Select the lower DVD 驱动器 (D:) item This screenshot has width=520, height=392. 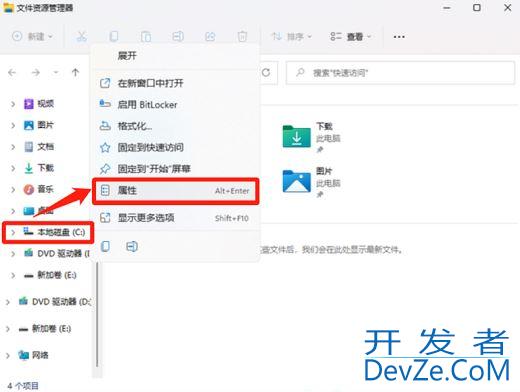click(x=54, y=302)
